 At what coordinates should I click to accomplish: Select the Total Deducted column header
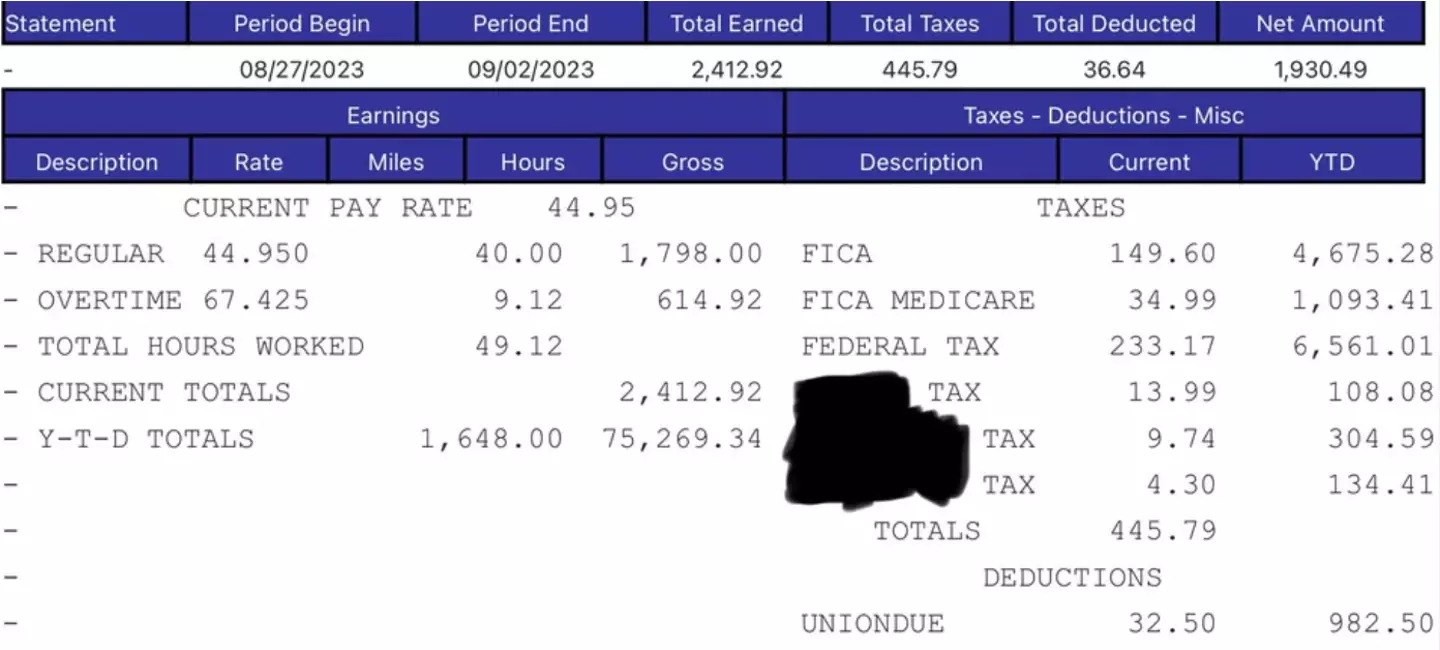1114,23
